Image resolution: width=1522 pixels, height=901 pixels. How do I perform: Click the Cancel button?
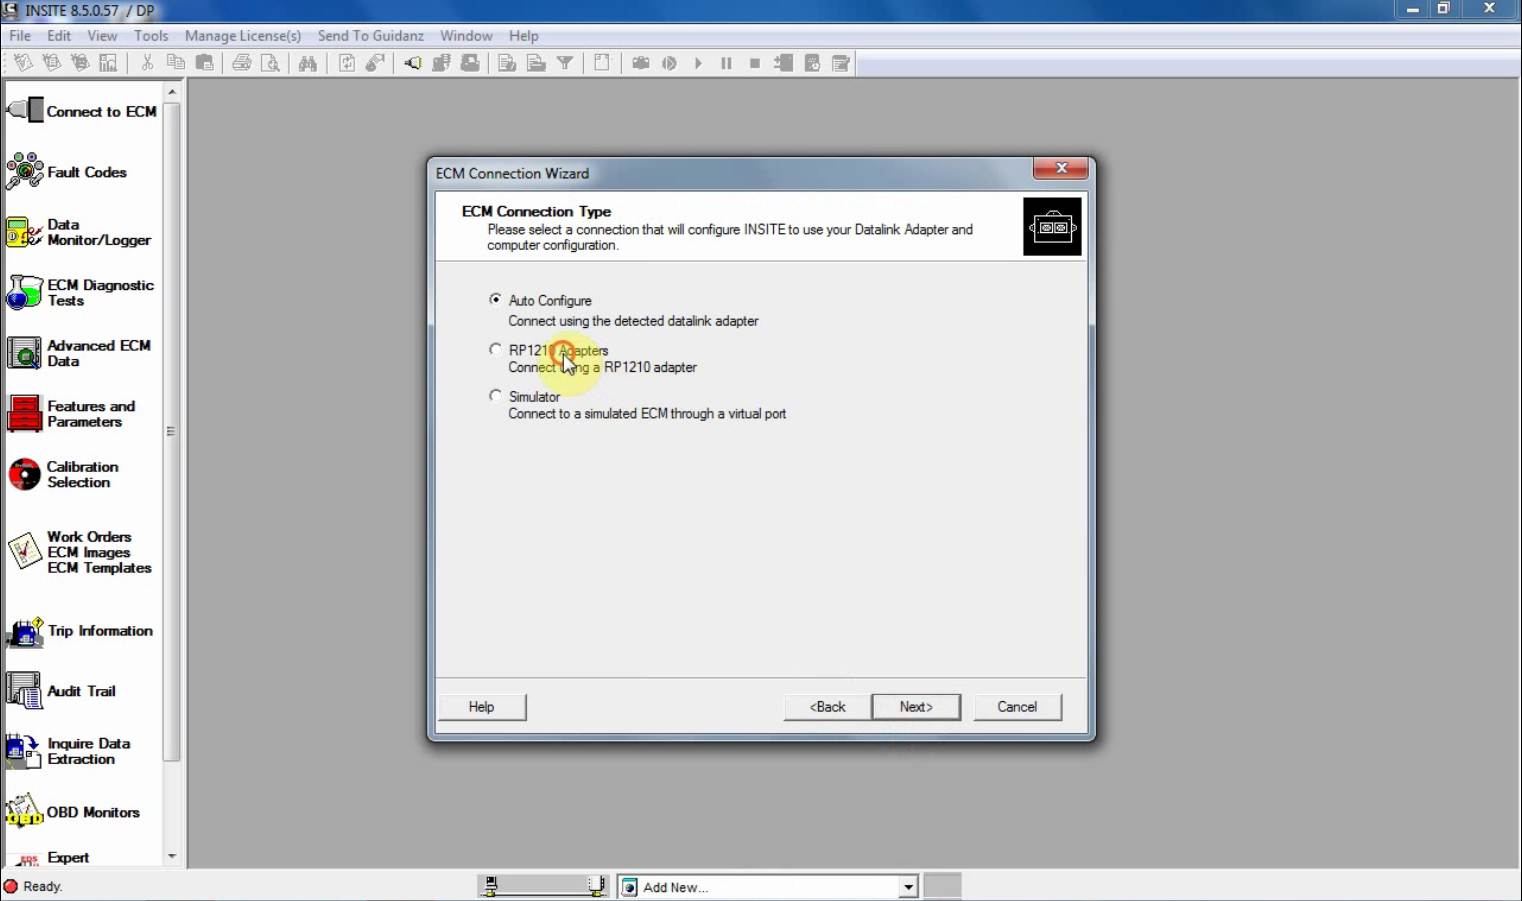tap(1018, 707)
